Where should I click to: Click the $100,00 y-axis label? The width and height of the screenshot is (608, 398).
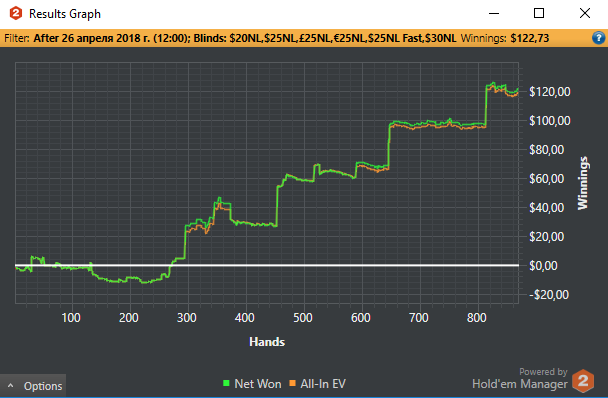tap(550, 121)
